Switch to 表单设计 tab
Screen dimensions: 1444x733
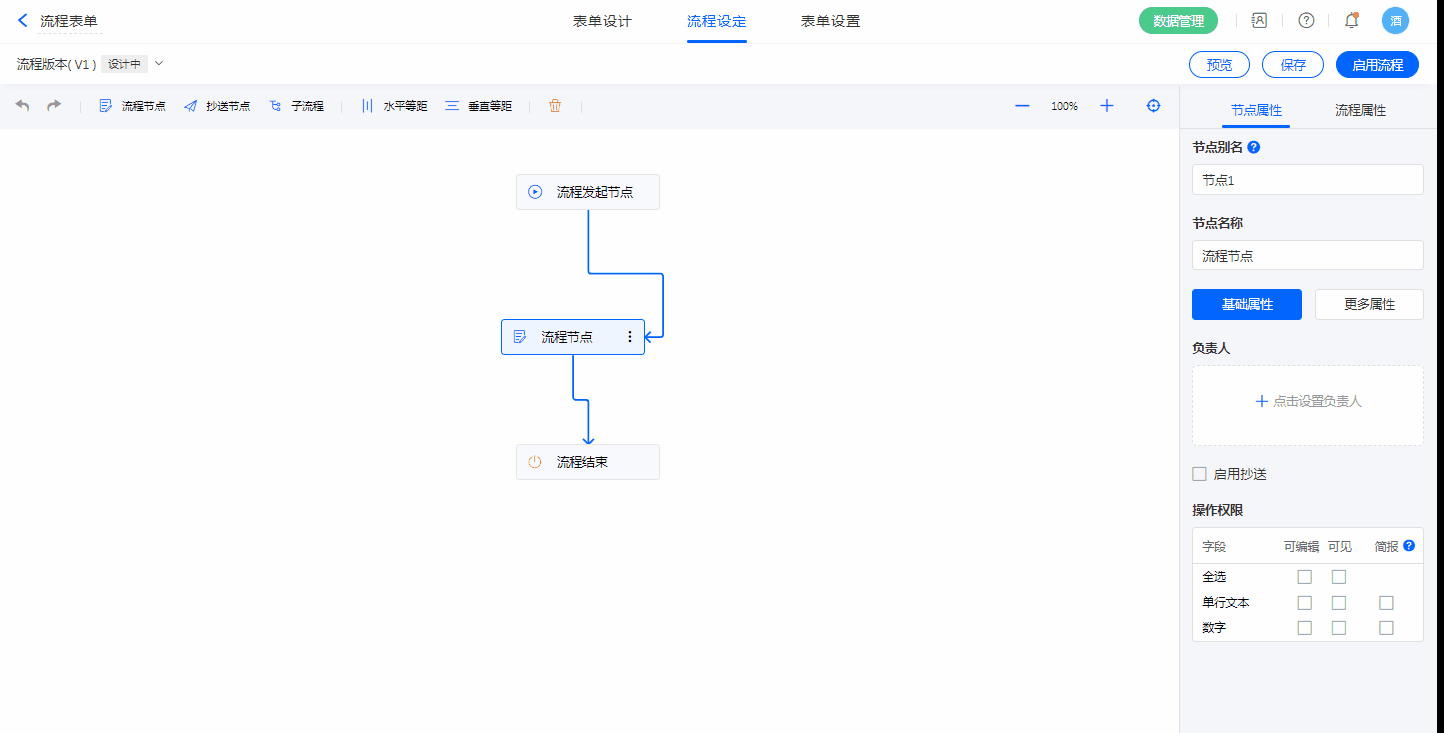602,21
